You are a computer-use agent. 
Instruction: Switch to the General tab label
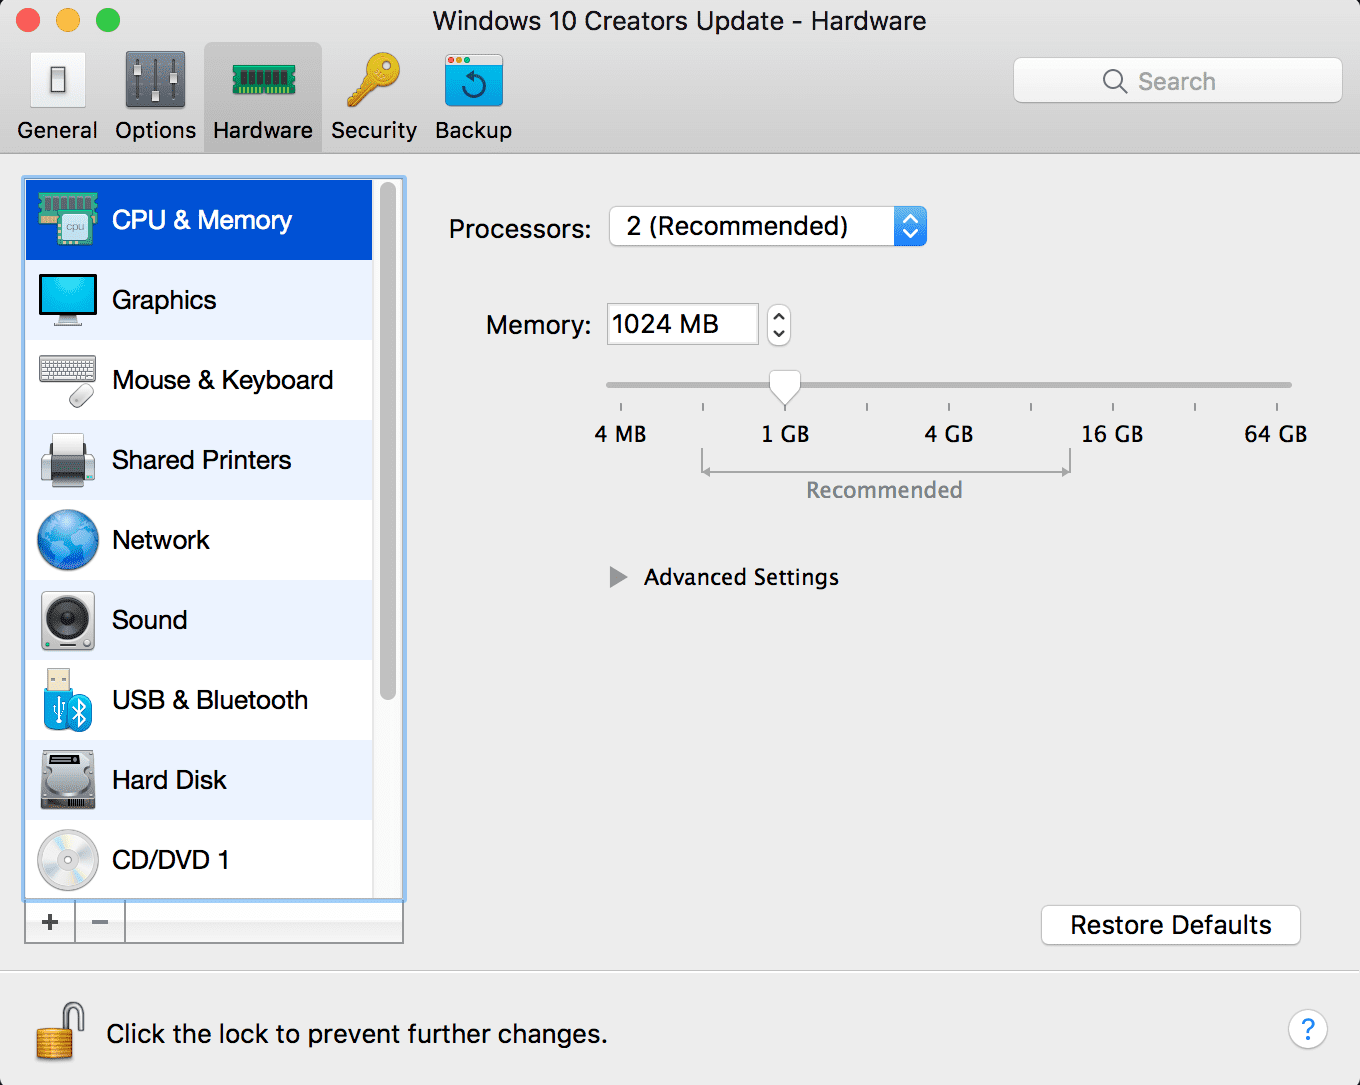57,130
